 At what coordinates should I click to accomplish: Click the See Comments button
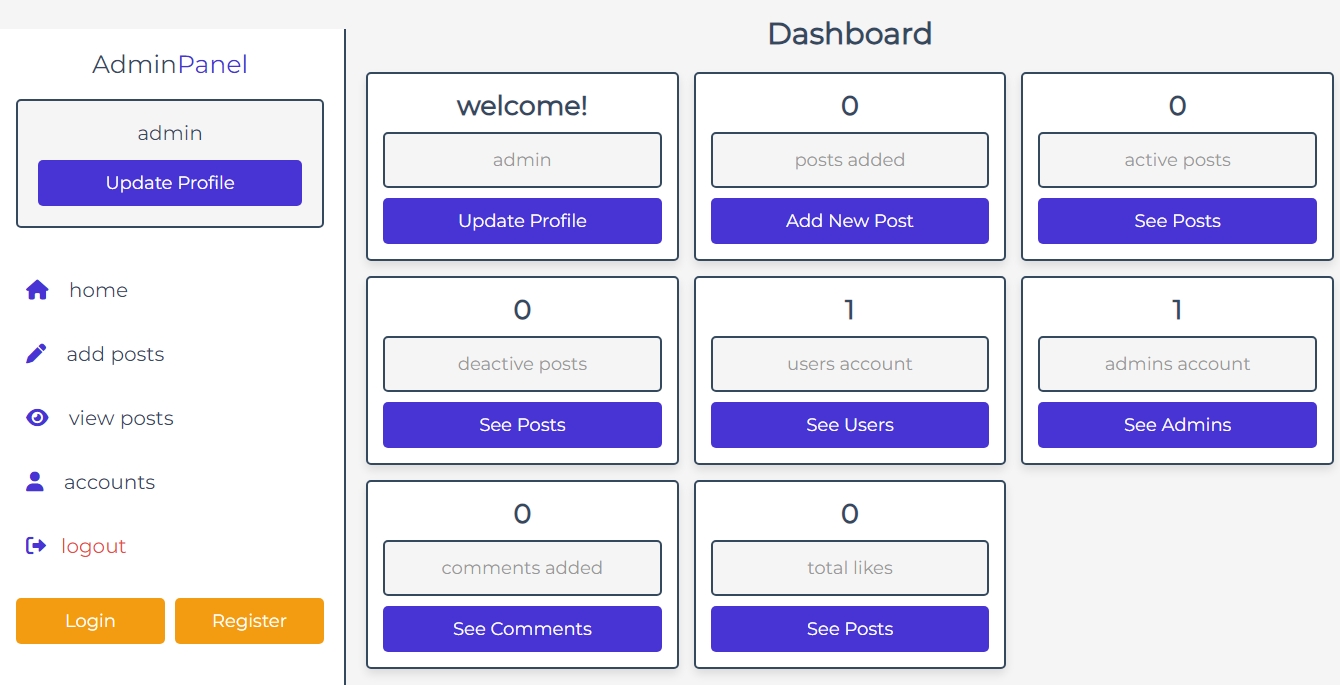tap(522, 629)
